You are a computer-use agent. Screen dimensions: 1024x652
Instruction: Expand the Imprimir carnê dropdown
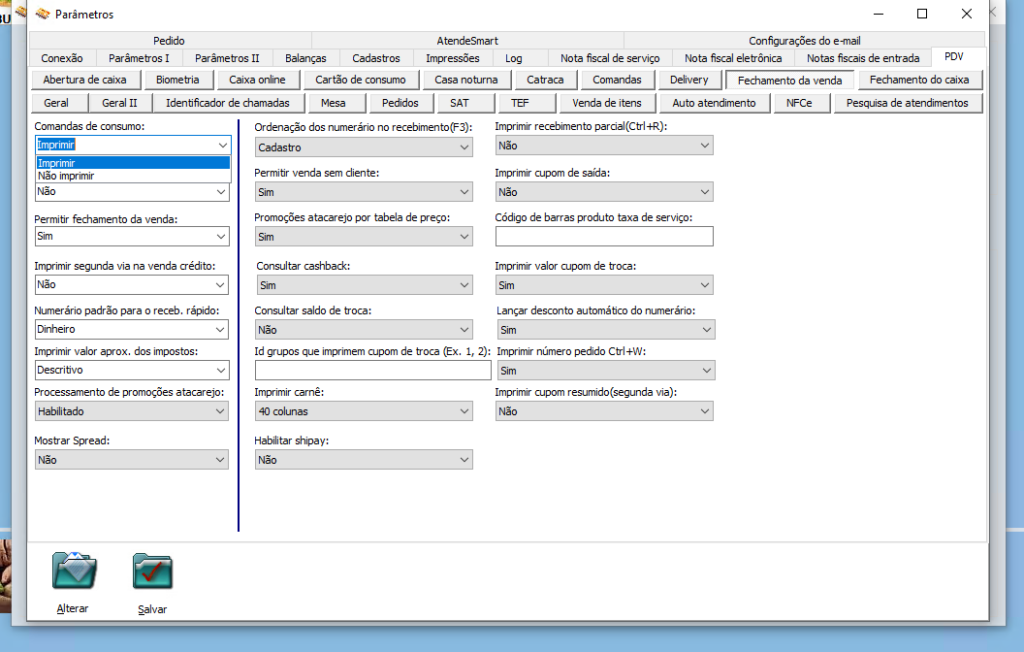coord(364,411)
